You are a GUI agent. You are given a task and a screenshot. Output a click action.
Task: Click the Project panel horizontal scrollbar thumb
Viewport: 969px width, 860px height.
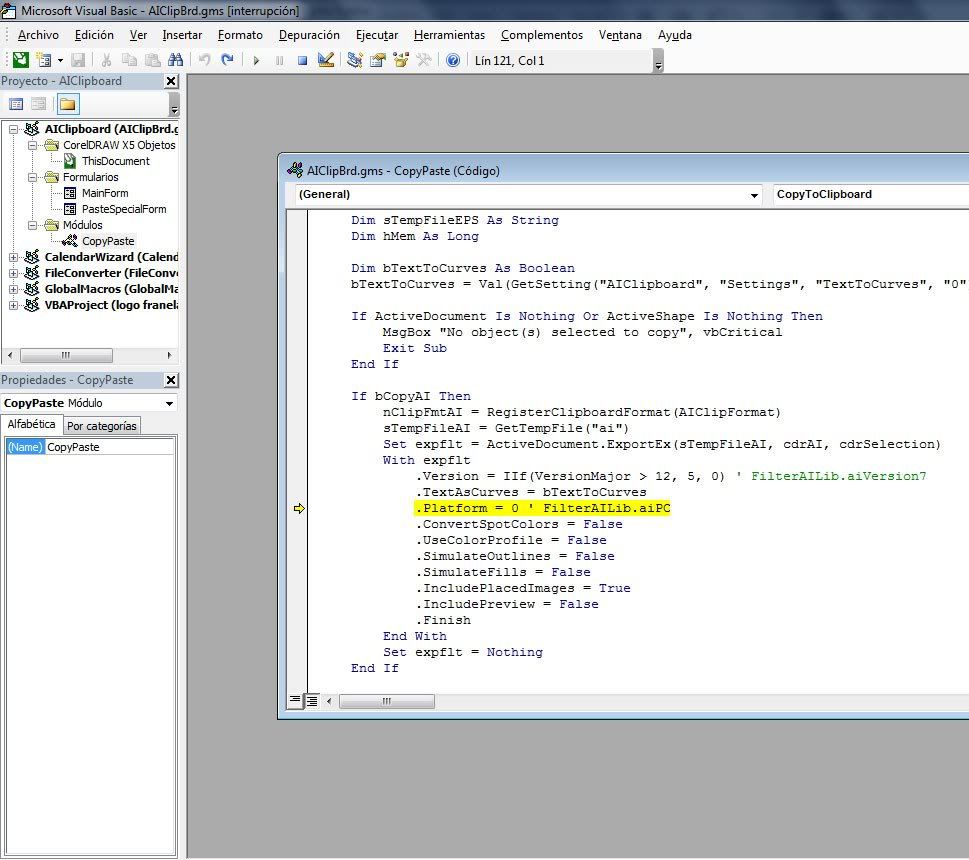[x=66, y=355]
